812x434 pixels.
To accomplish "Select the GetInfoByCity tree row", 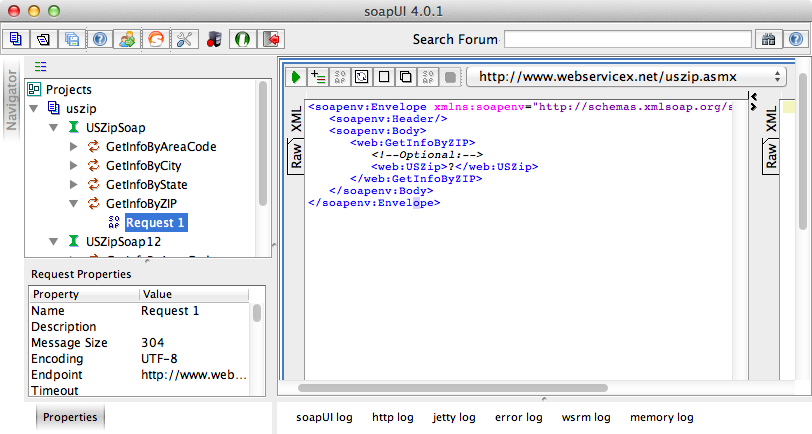I will coord(143,166).
